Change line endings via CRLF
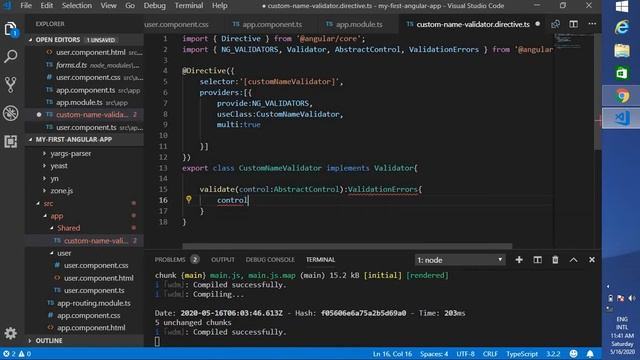The image size is (640, 360). (x=490, y=354)
